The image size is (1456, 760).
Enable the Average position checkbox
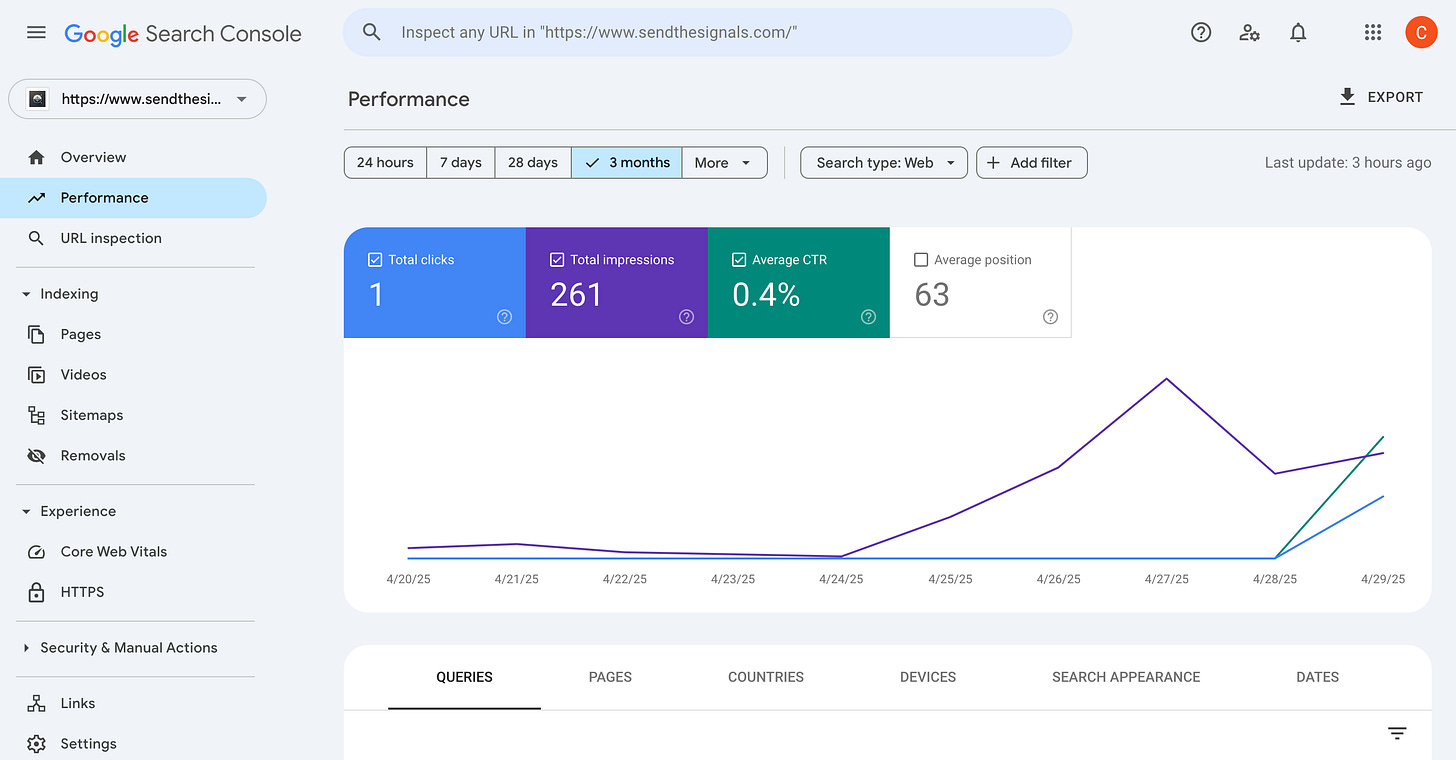921,259
